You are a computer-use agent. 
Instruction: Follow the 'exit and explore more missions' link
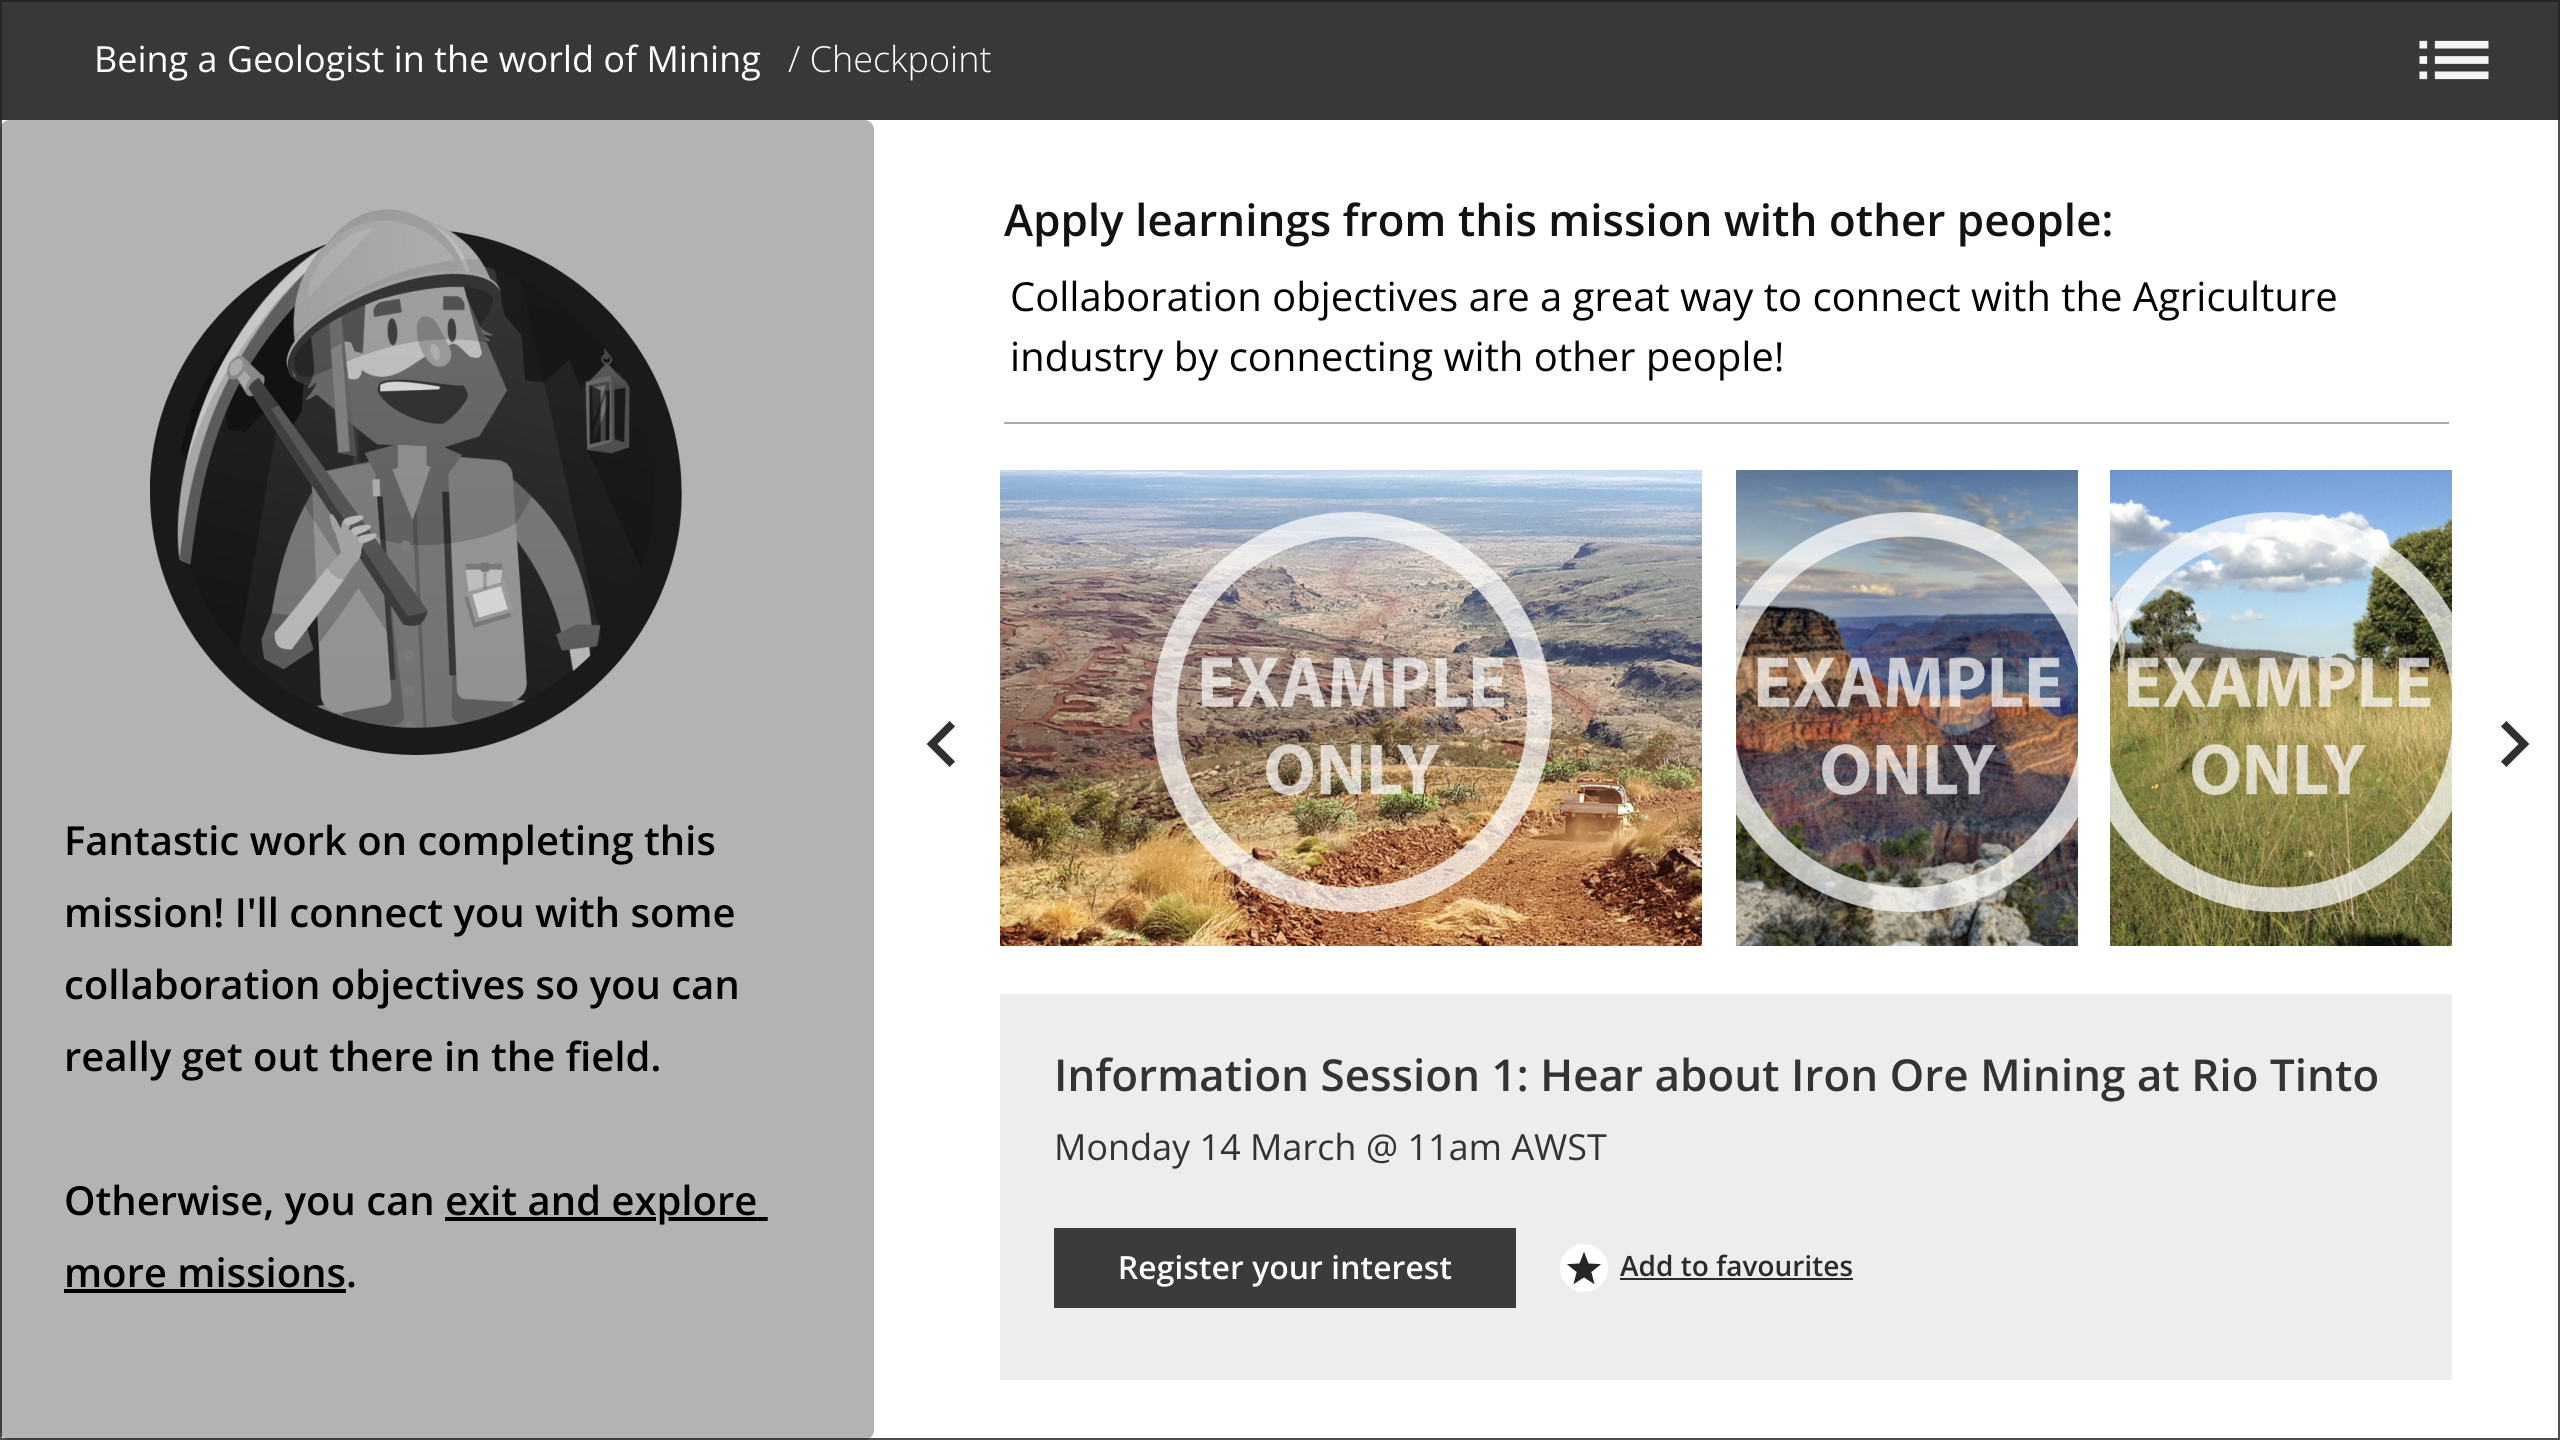click(x=605, y=1202)
